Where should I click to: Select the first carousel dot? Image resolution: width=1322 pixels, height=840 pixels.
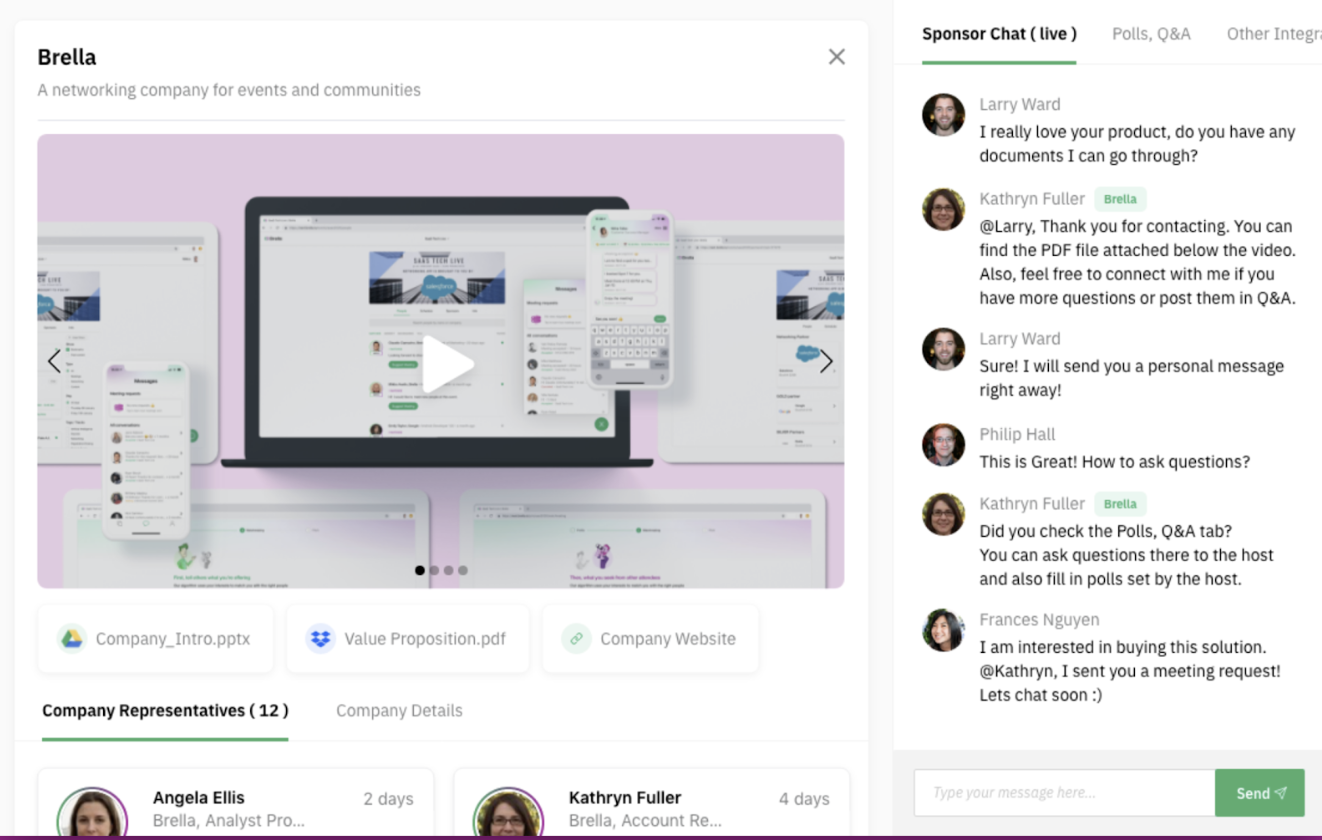420,570
